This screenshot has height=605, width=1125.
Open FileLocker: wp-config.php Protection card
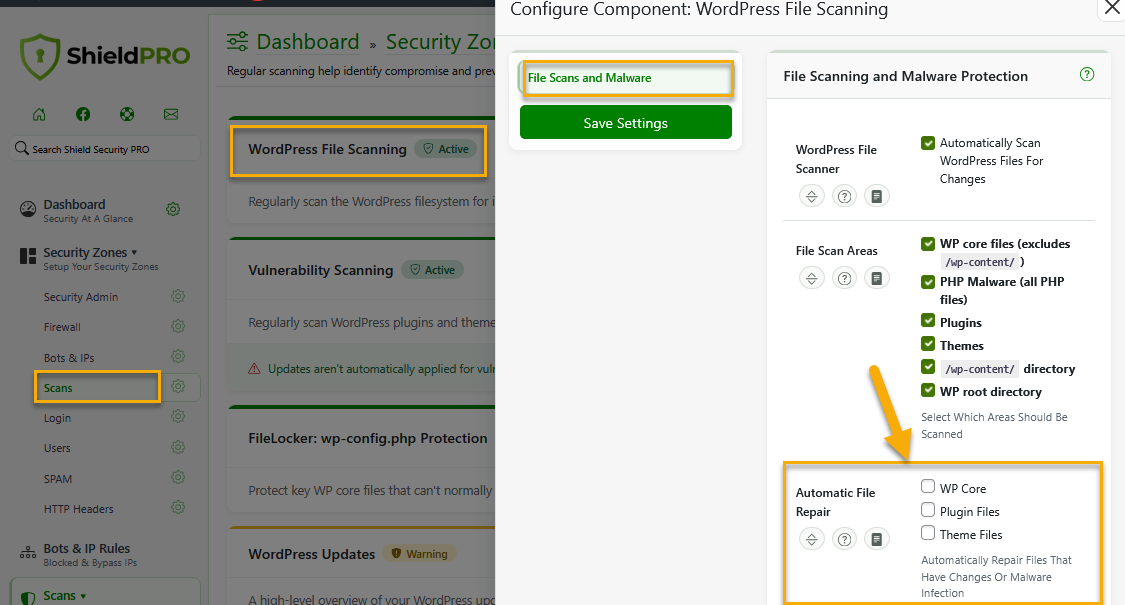tap(367, 438)
